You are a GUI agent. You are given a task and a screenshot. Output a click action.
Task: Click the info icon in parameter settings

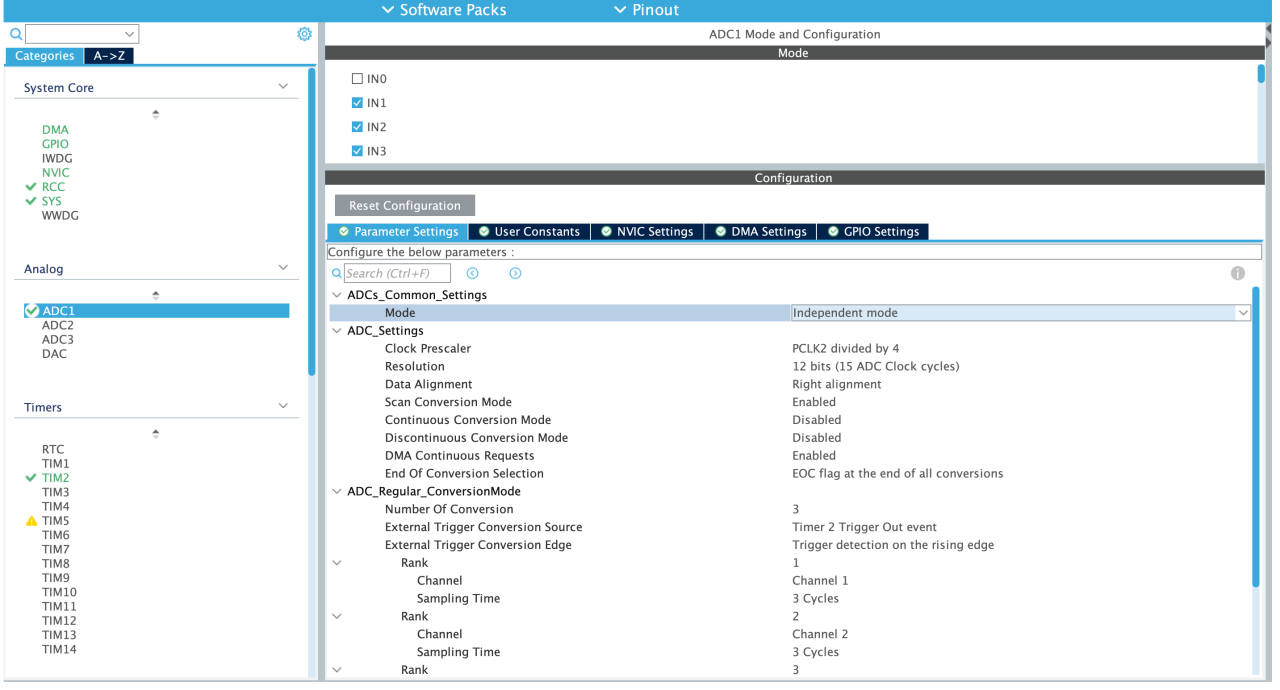click(1237, 273)
